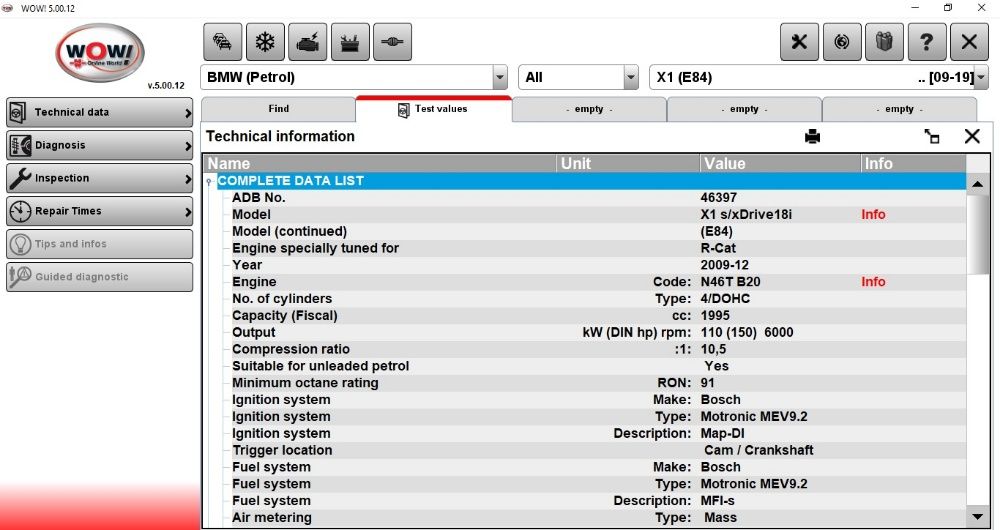The image size is (1000, 530).
Task: Open the Repair Times menu
Action: 99,211
